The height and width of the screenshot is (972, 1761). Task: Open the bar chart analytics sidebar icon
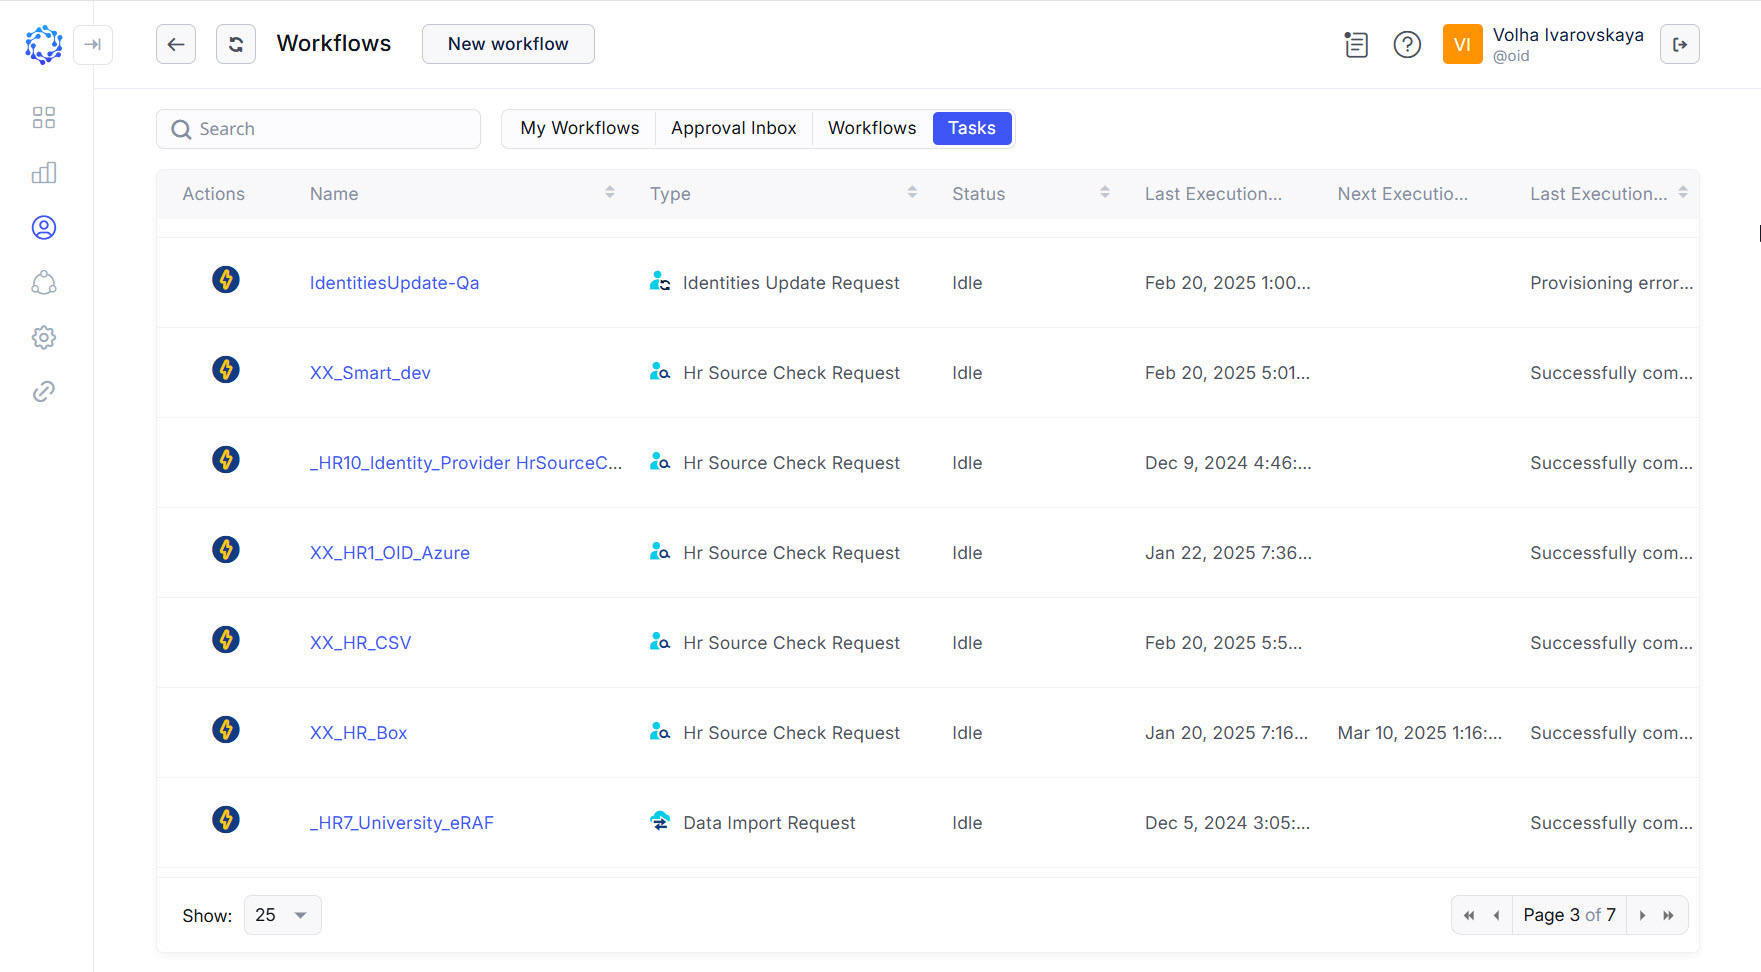coord(44,173)
